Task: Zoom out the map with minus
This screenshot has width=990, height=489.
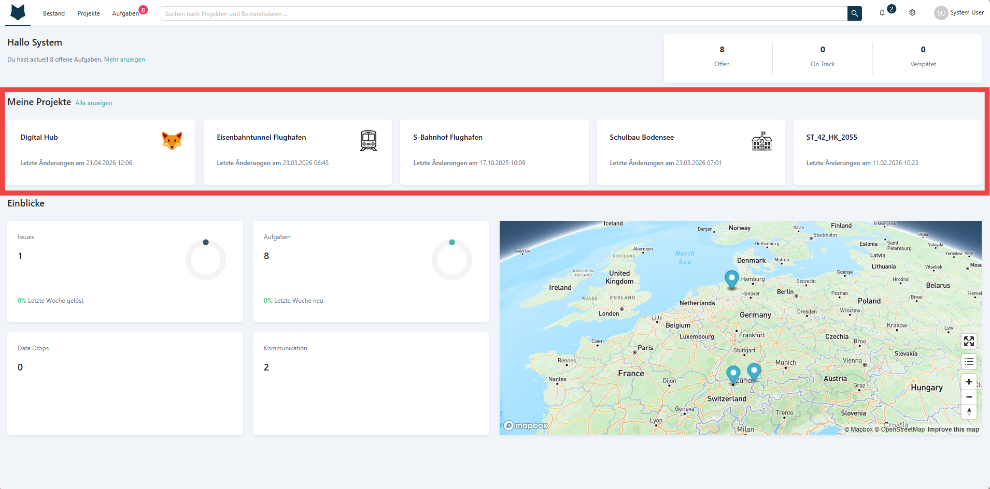Action: point(969,397)
